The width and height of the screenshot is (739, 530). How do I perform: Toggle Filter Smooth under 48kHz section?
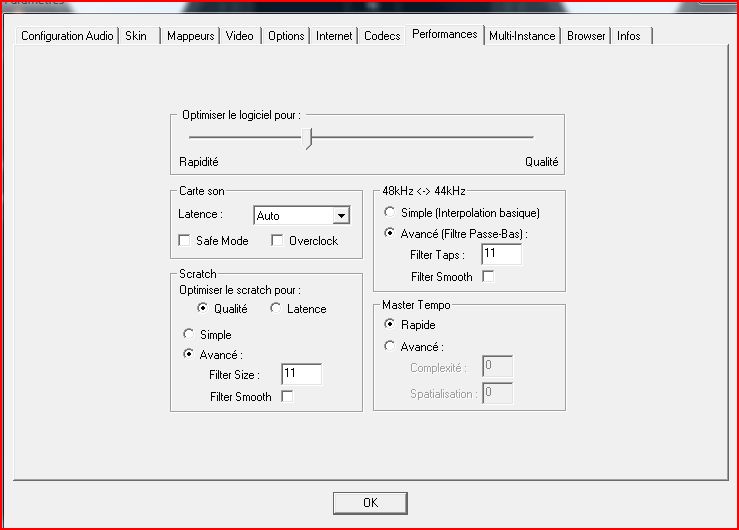pos(488,276)
